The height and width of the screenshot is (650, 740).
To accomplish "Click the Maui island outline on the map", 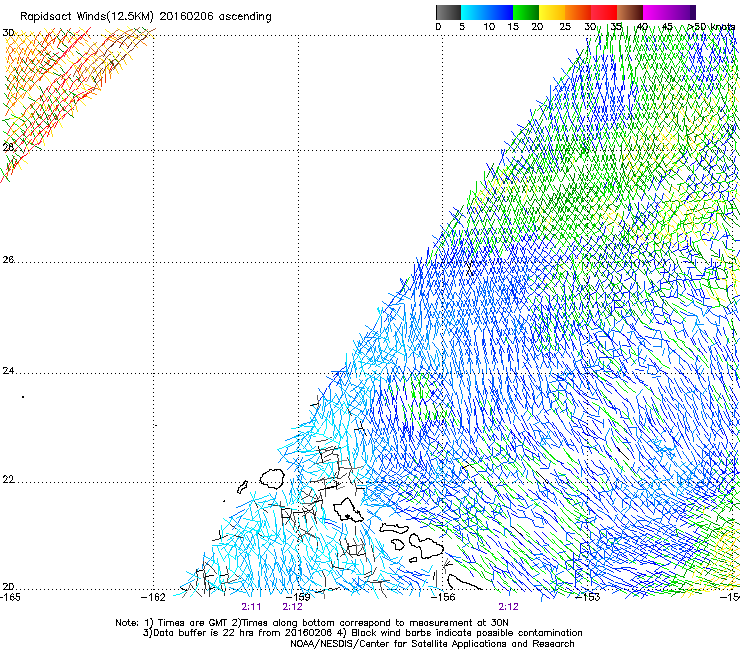I will click(x=426, y=546).
